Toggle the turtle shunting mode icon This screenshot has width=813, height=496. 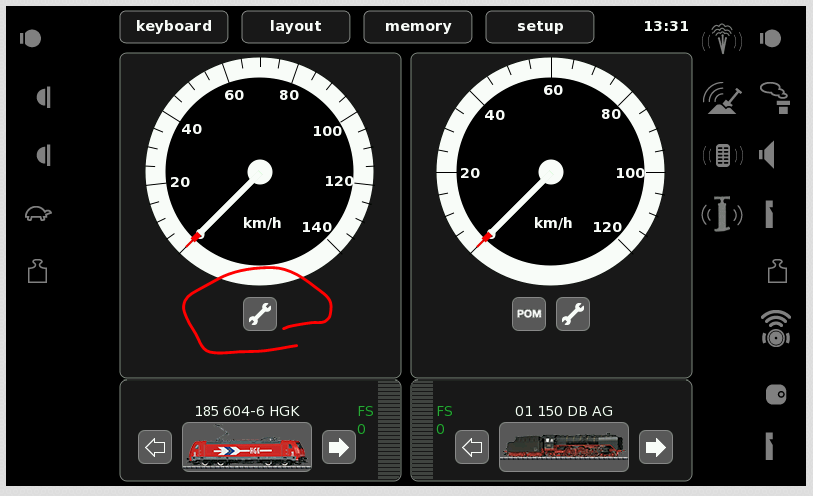coord(38,213)
